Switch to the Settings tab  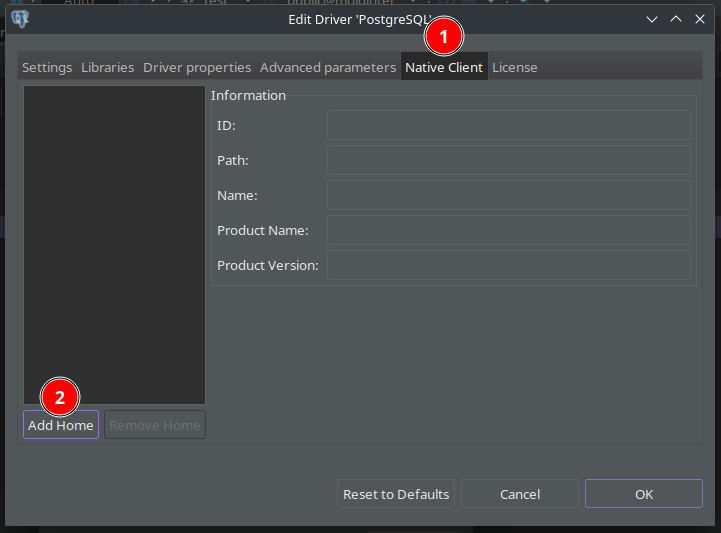coord(47,68)
